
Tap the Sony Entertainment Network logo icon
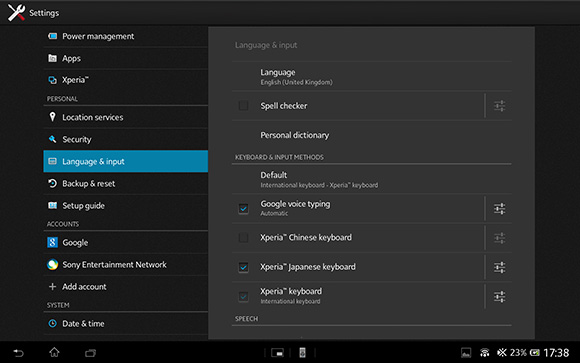[x=53, y=265]
